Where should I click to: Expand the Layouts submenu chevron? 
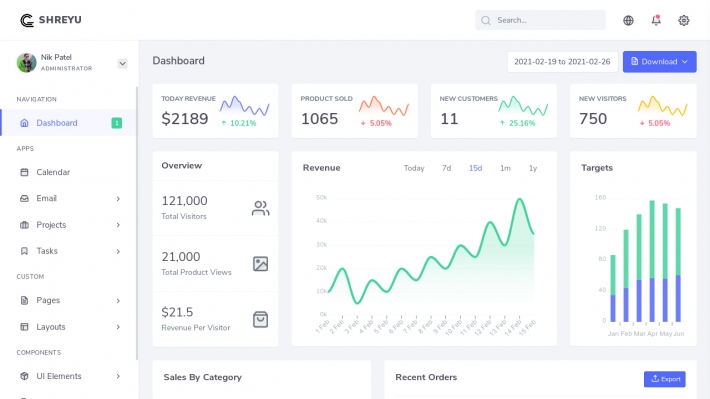pos(118,327)
